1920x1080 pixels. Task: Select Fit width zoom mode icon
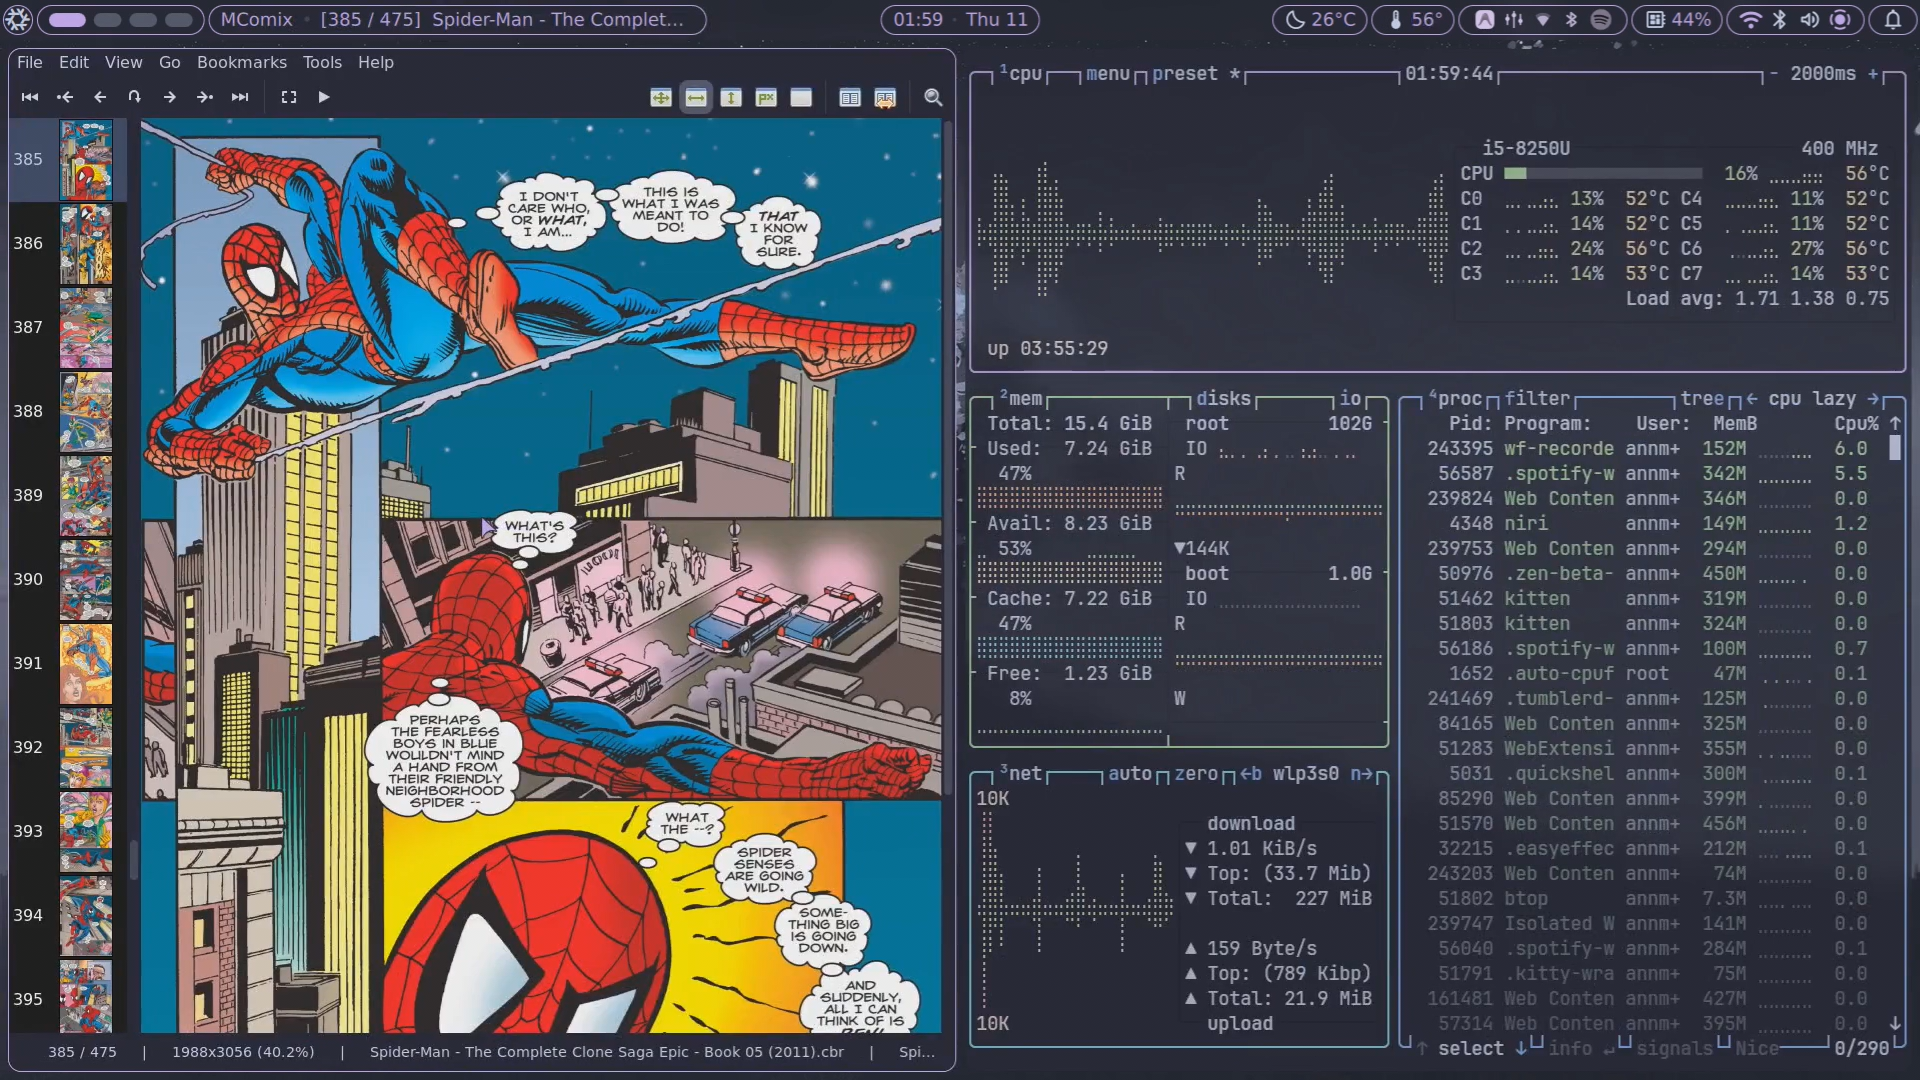pyautogui.click(x=696, y=97)
